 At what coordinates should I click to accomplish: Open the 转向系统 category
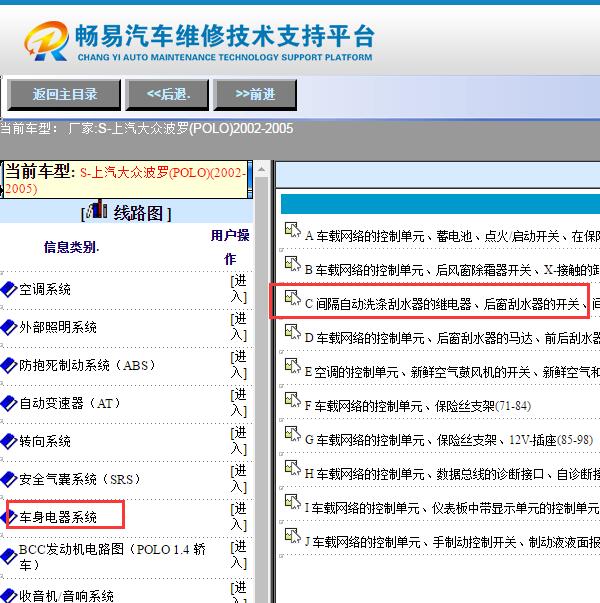pos(45,441)
